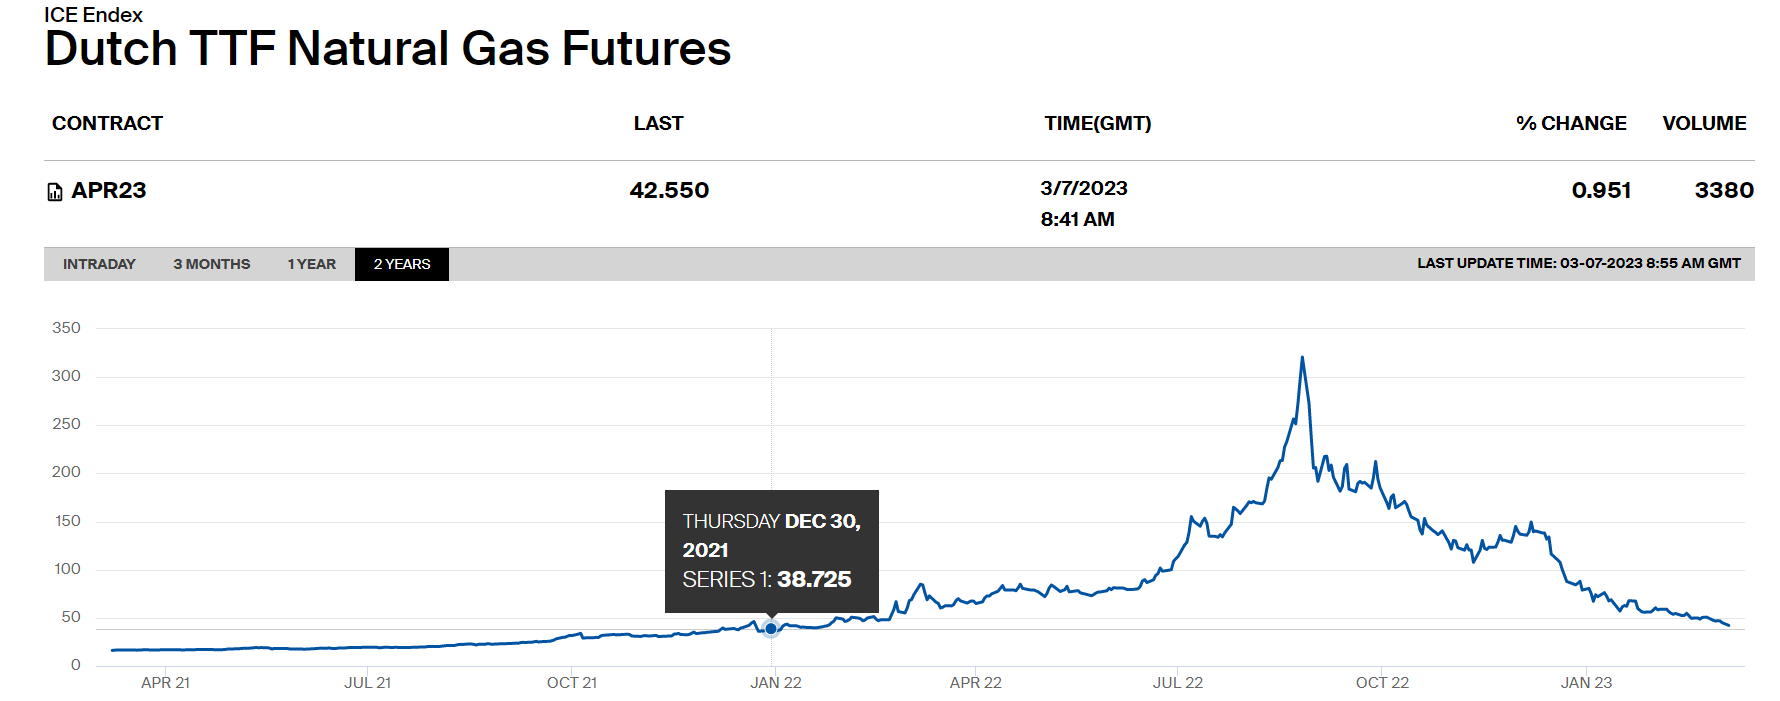Click the volume value 3380
The image size is (1780, 701).
(1723, 190)
